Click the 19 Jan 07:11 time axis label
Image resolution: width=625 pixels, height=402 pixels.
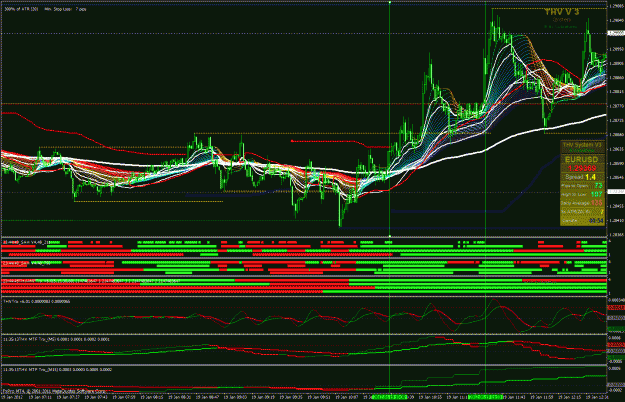click(x=41, y=397)
